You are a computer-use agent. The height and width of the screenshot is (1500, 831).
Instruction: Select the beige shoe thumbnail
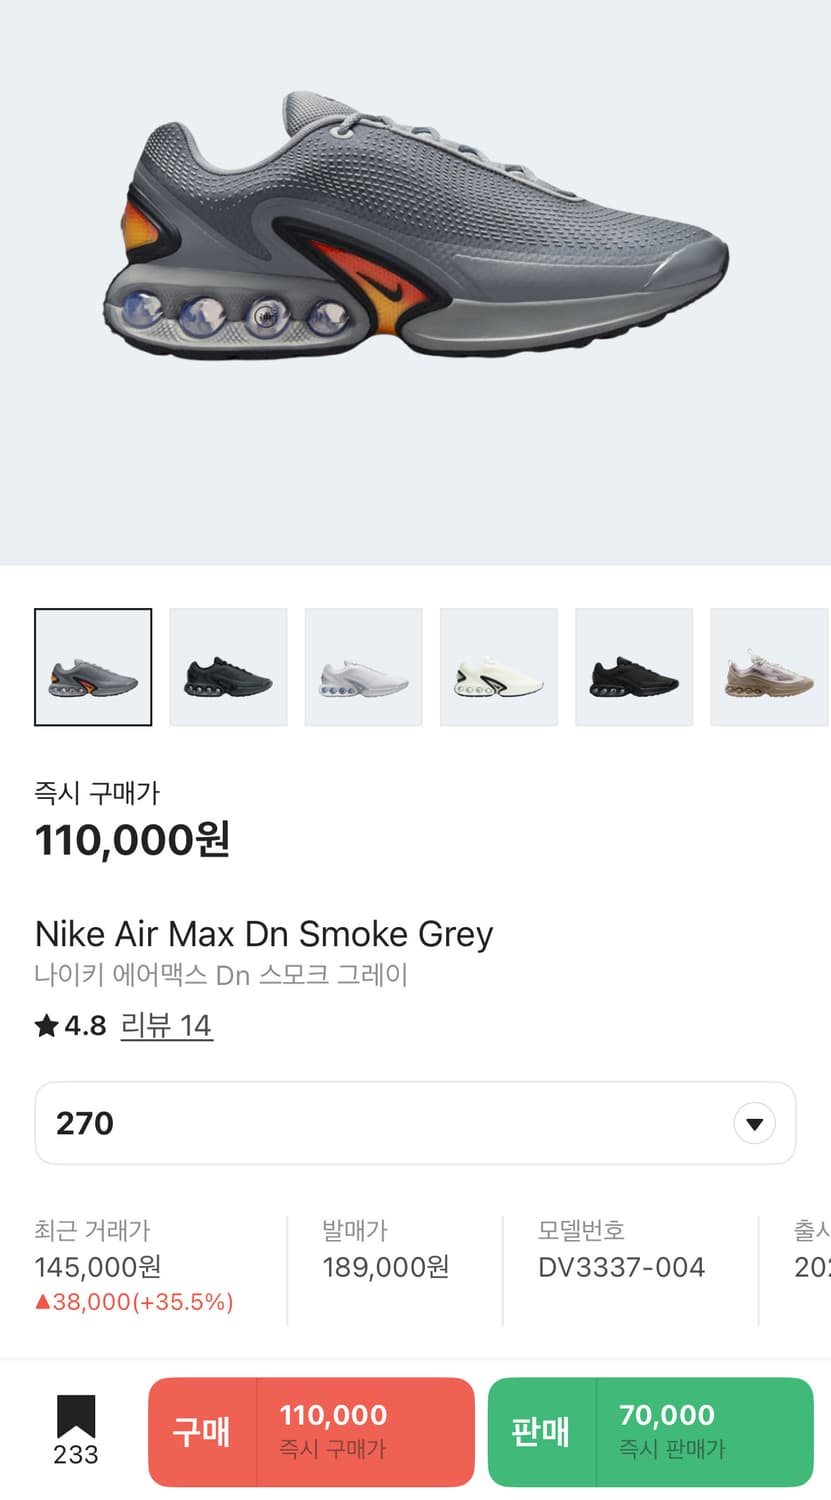click(769, 667)
